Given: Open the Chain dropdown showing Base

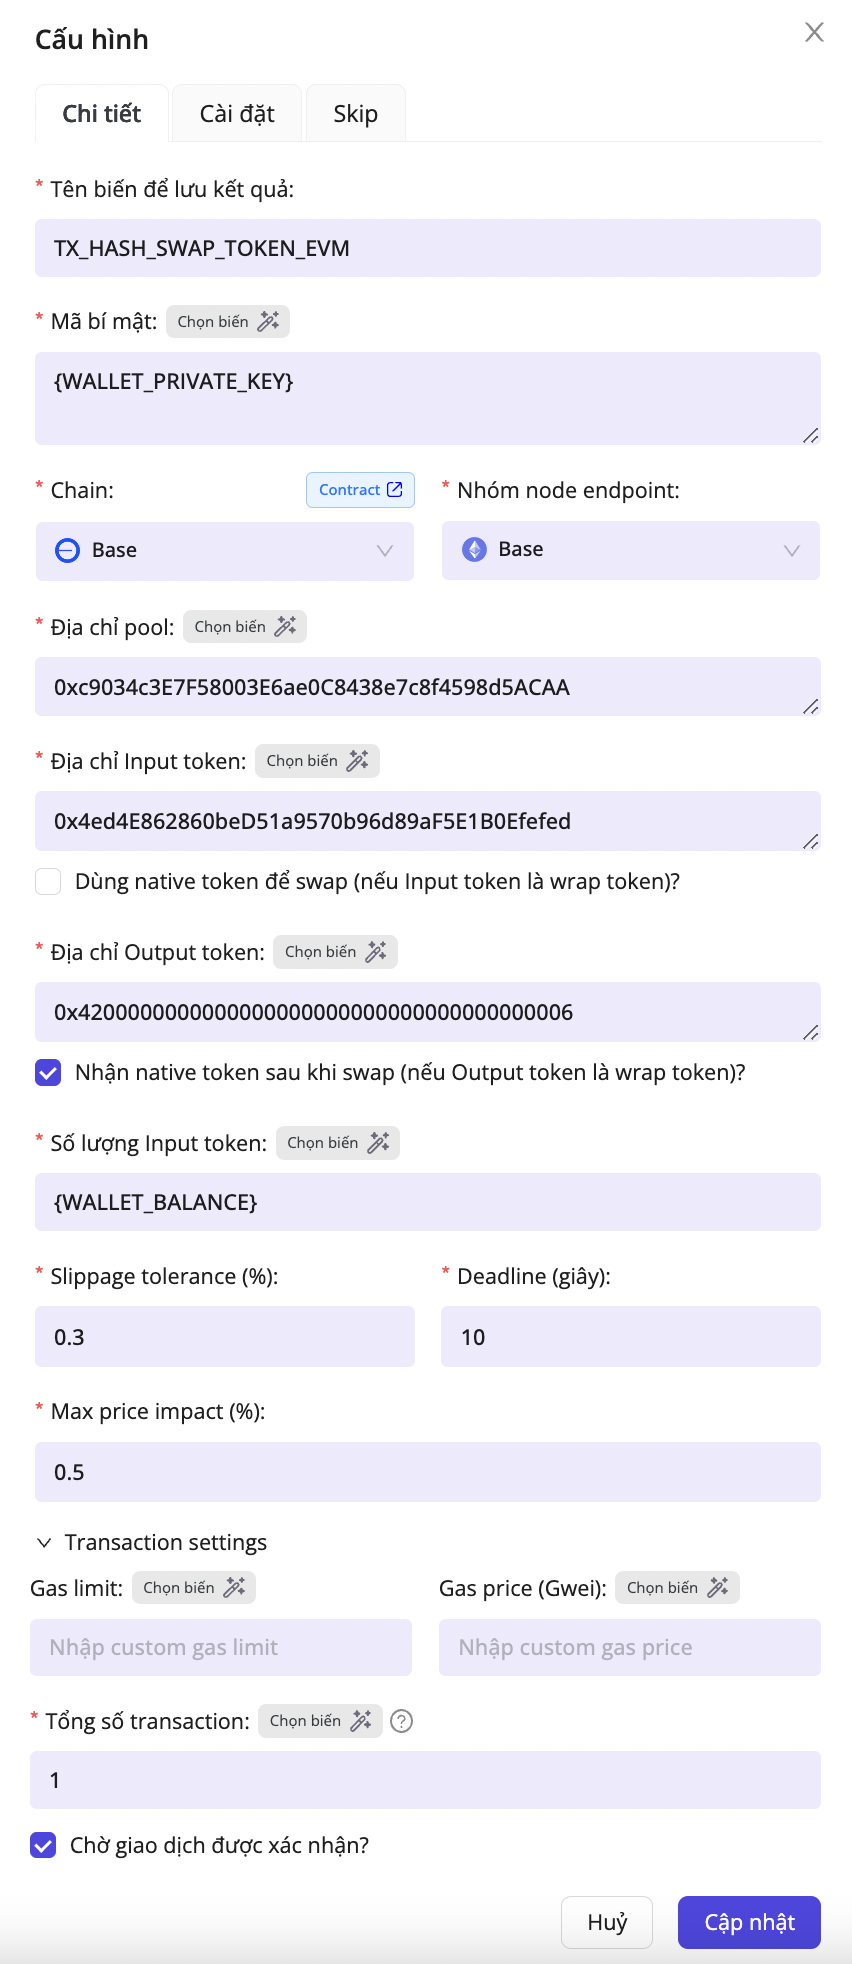Looking at the screenshot, I should coord(225,551).
